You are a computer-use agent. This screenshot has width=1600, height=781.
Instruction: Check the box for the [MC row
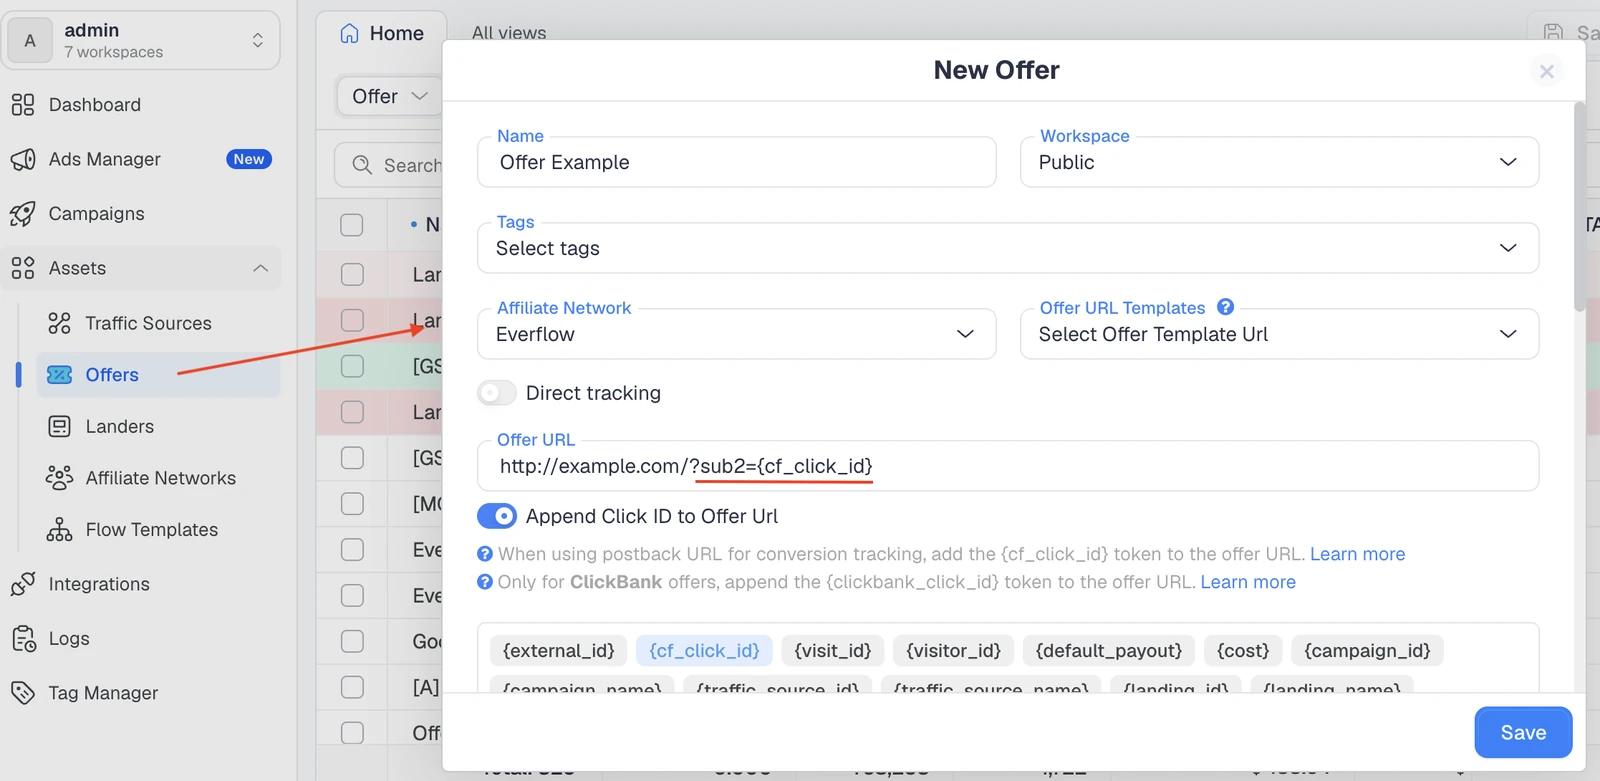(352, 503)
